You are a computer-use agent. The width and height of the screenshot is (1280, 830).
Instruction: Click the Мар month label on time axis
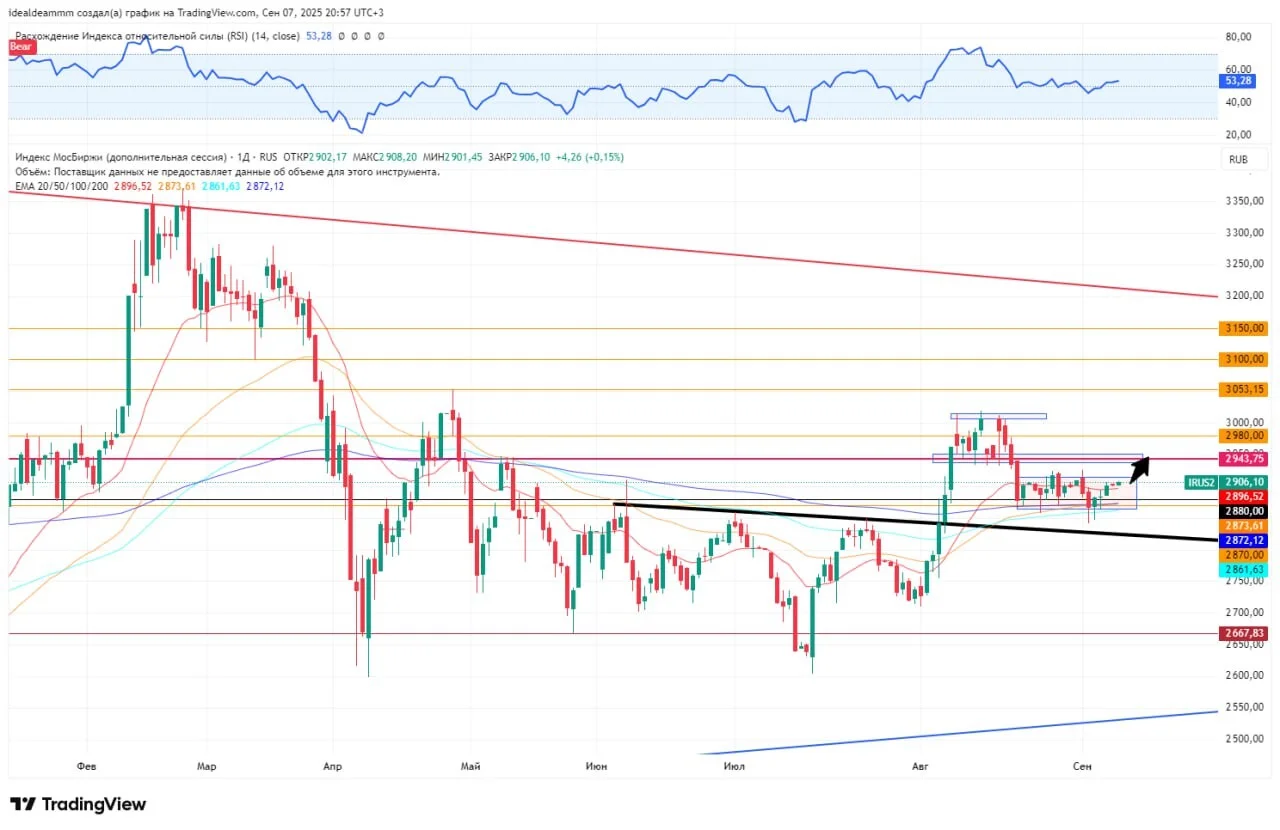(x=206, y=767)
